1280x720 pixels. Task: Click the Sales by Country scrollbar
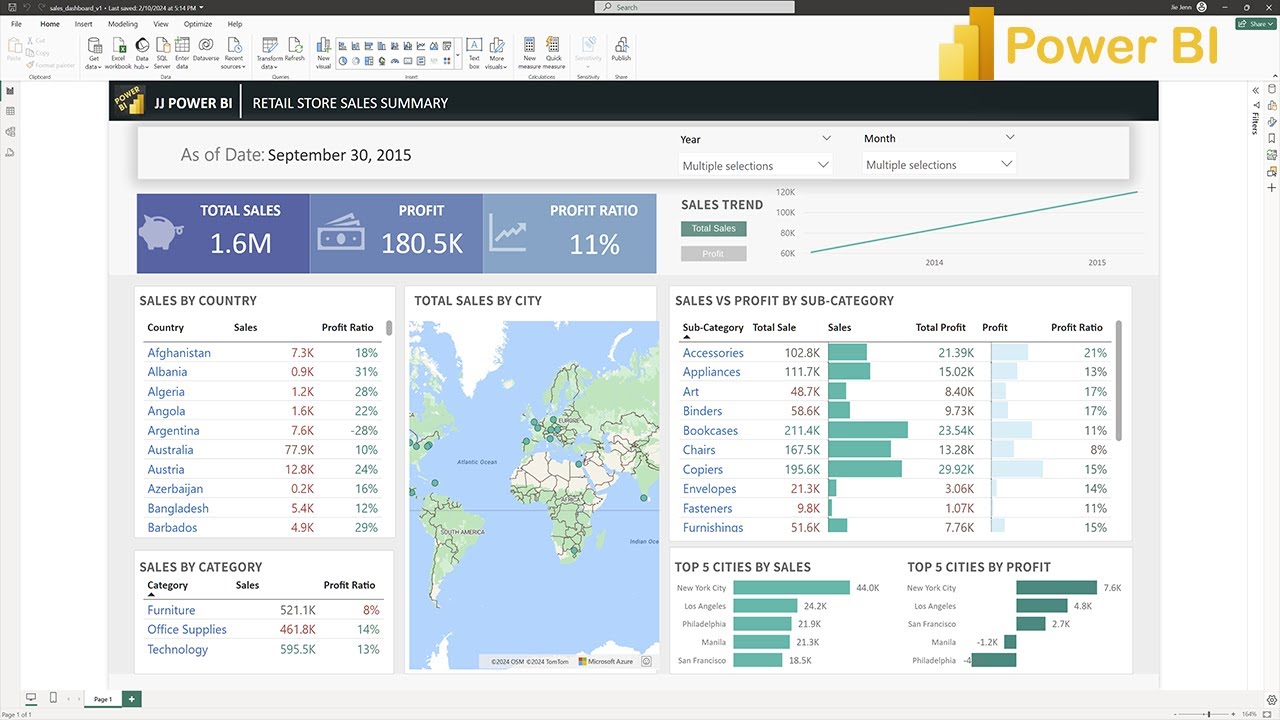388,328
